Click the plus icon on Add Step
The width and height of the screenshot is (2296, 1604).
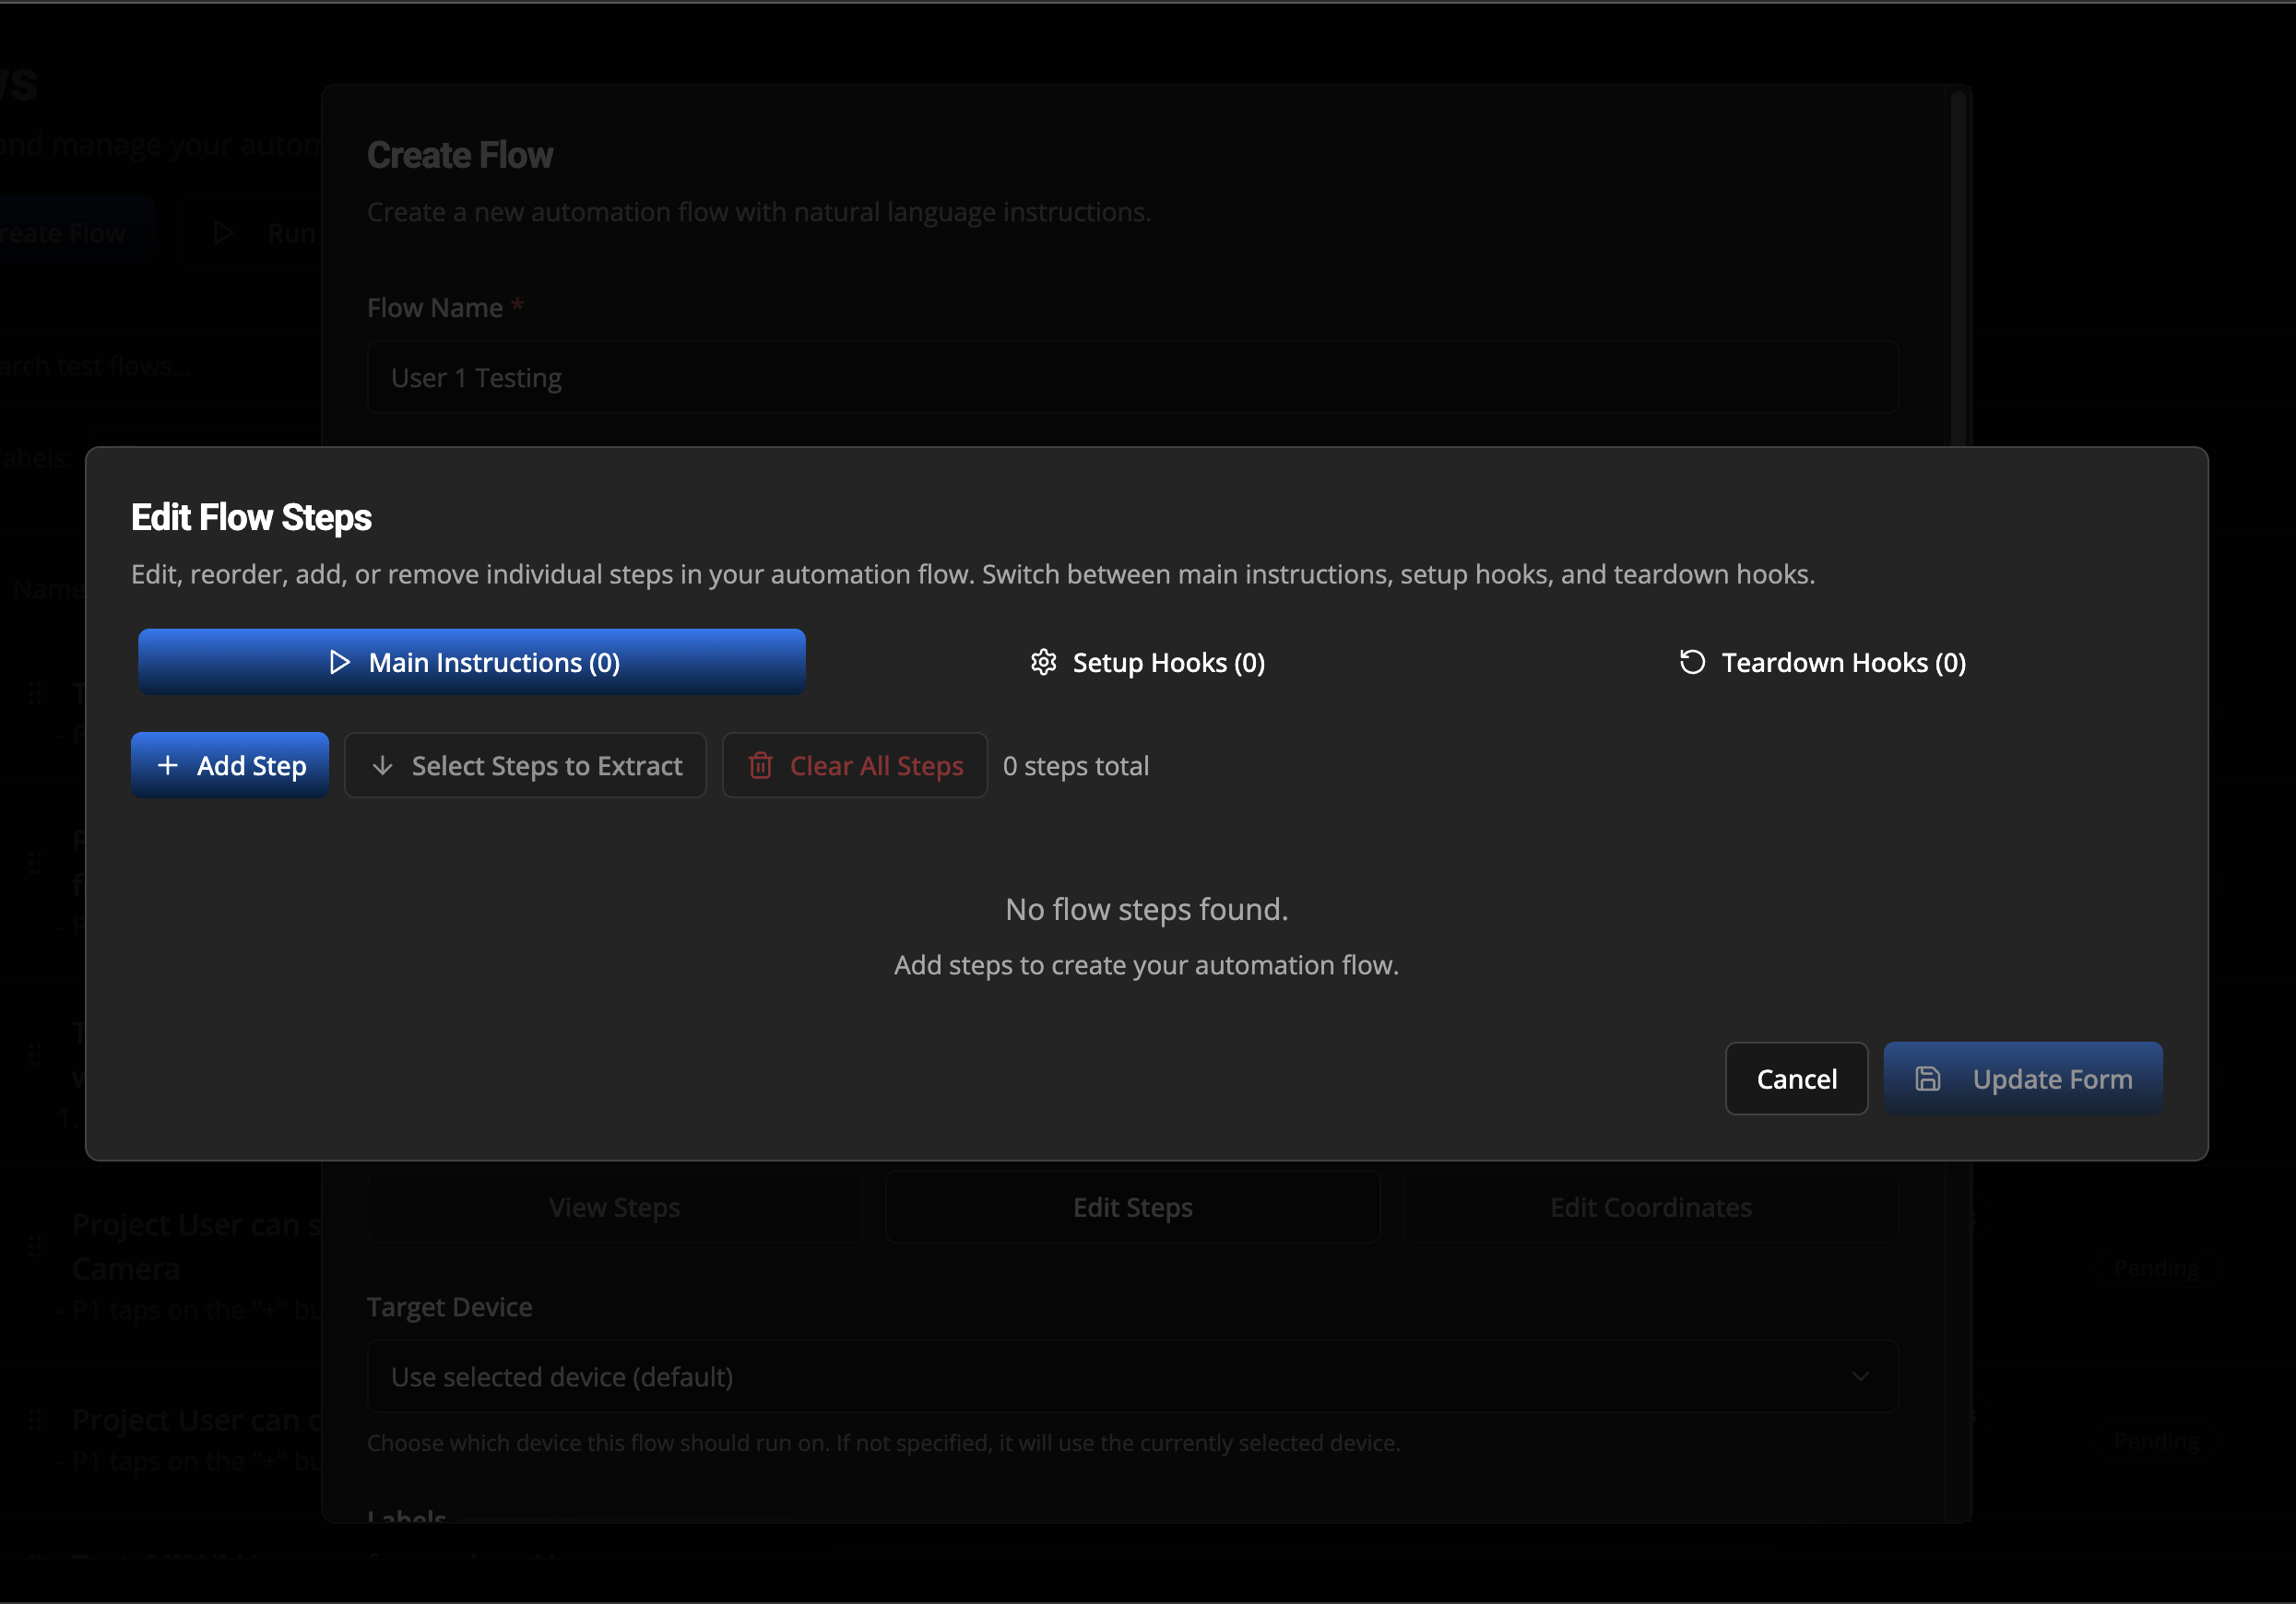click(168, 765)
